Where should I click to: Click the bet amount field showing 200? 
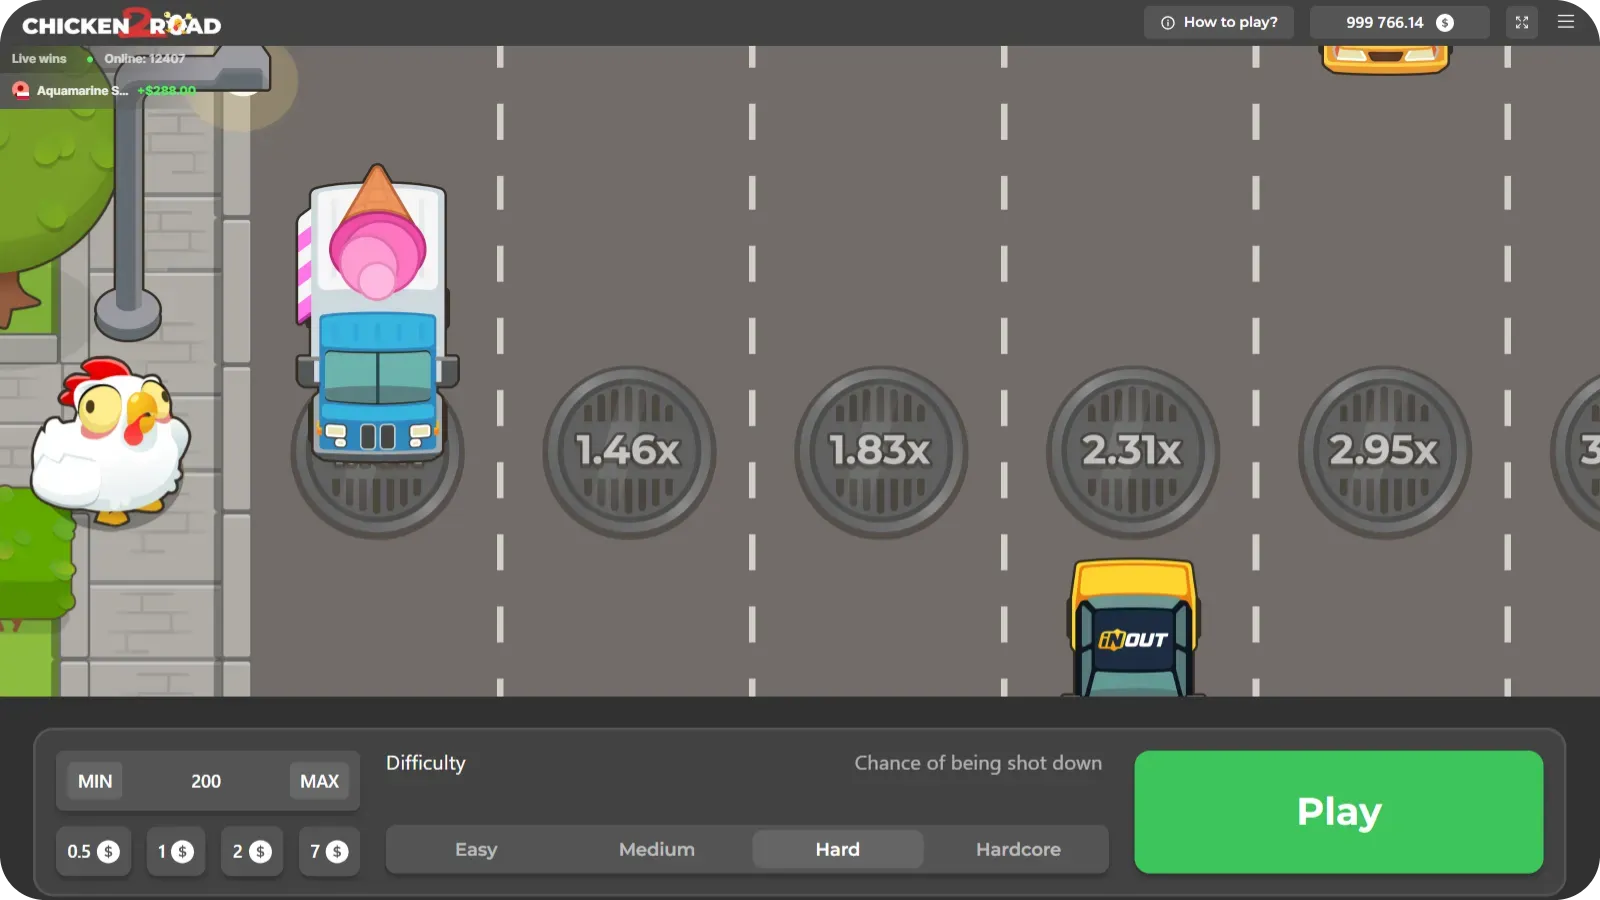(206, 781)
